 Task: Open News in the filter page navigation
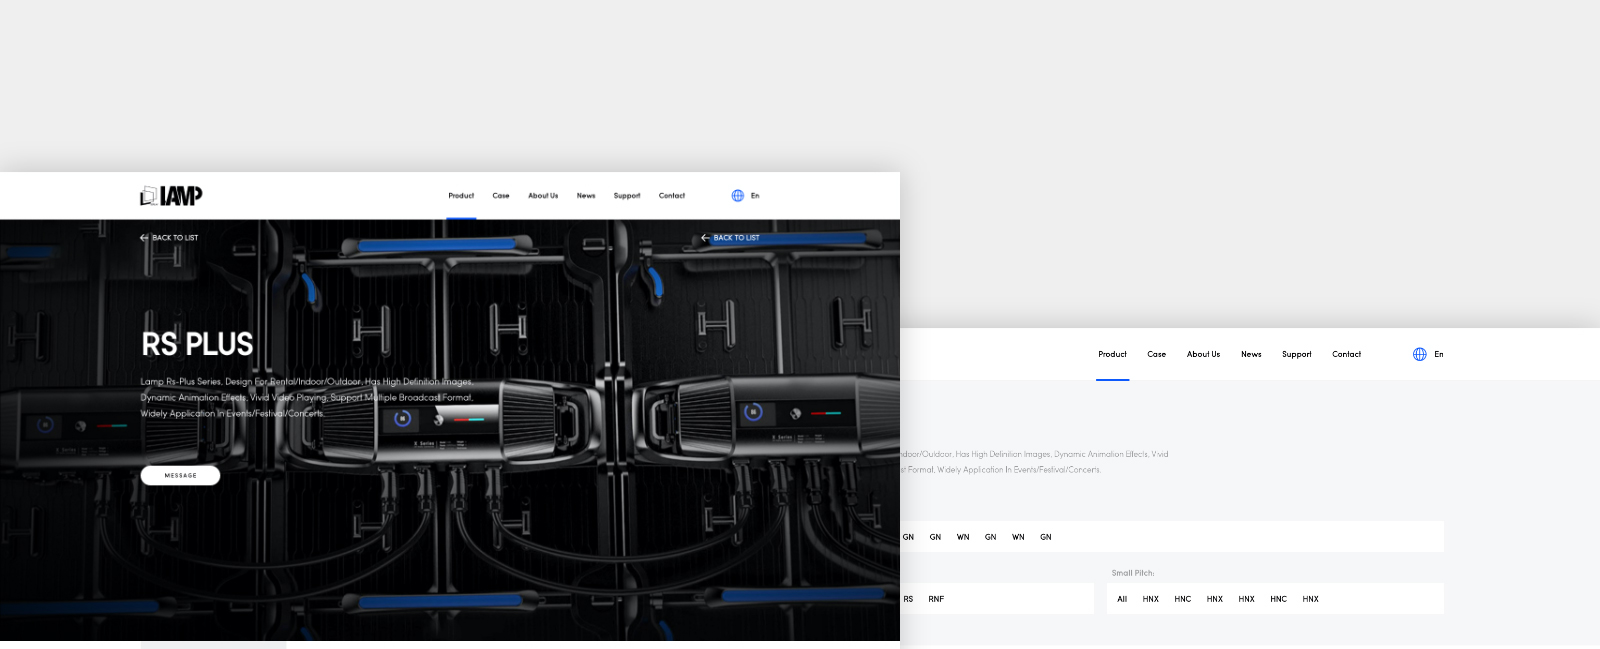(1251, 354)
